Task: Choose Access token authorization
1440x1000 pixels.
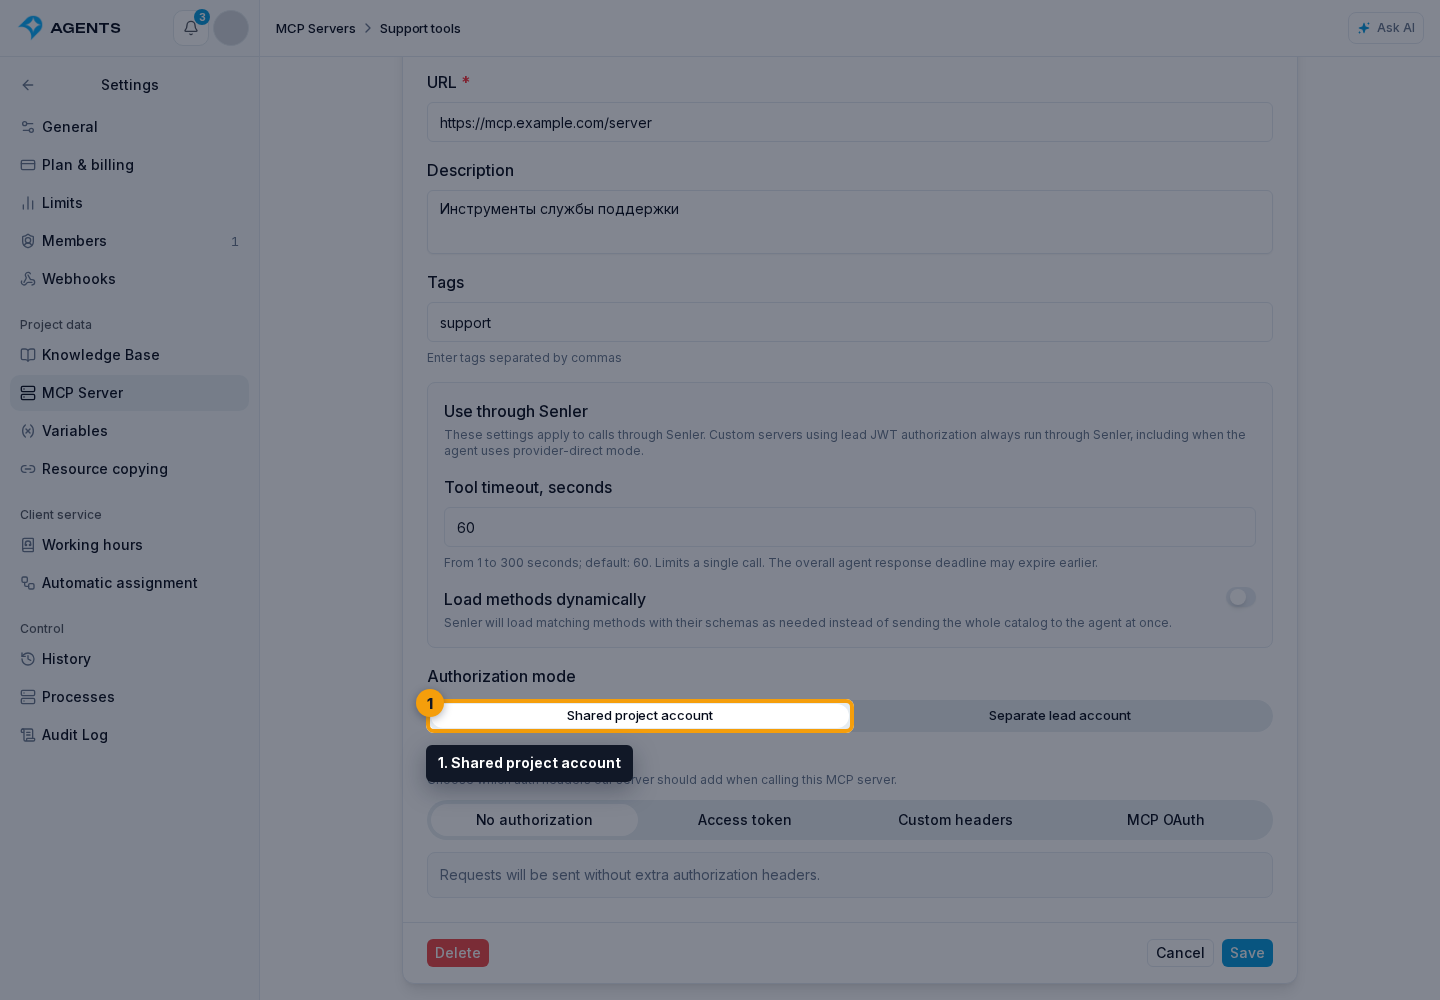Action: 745,820
